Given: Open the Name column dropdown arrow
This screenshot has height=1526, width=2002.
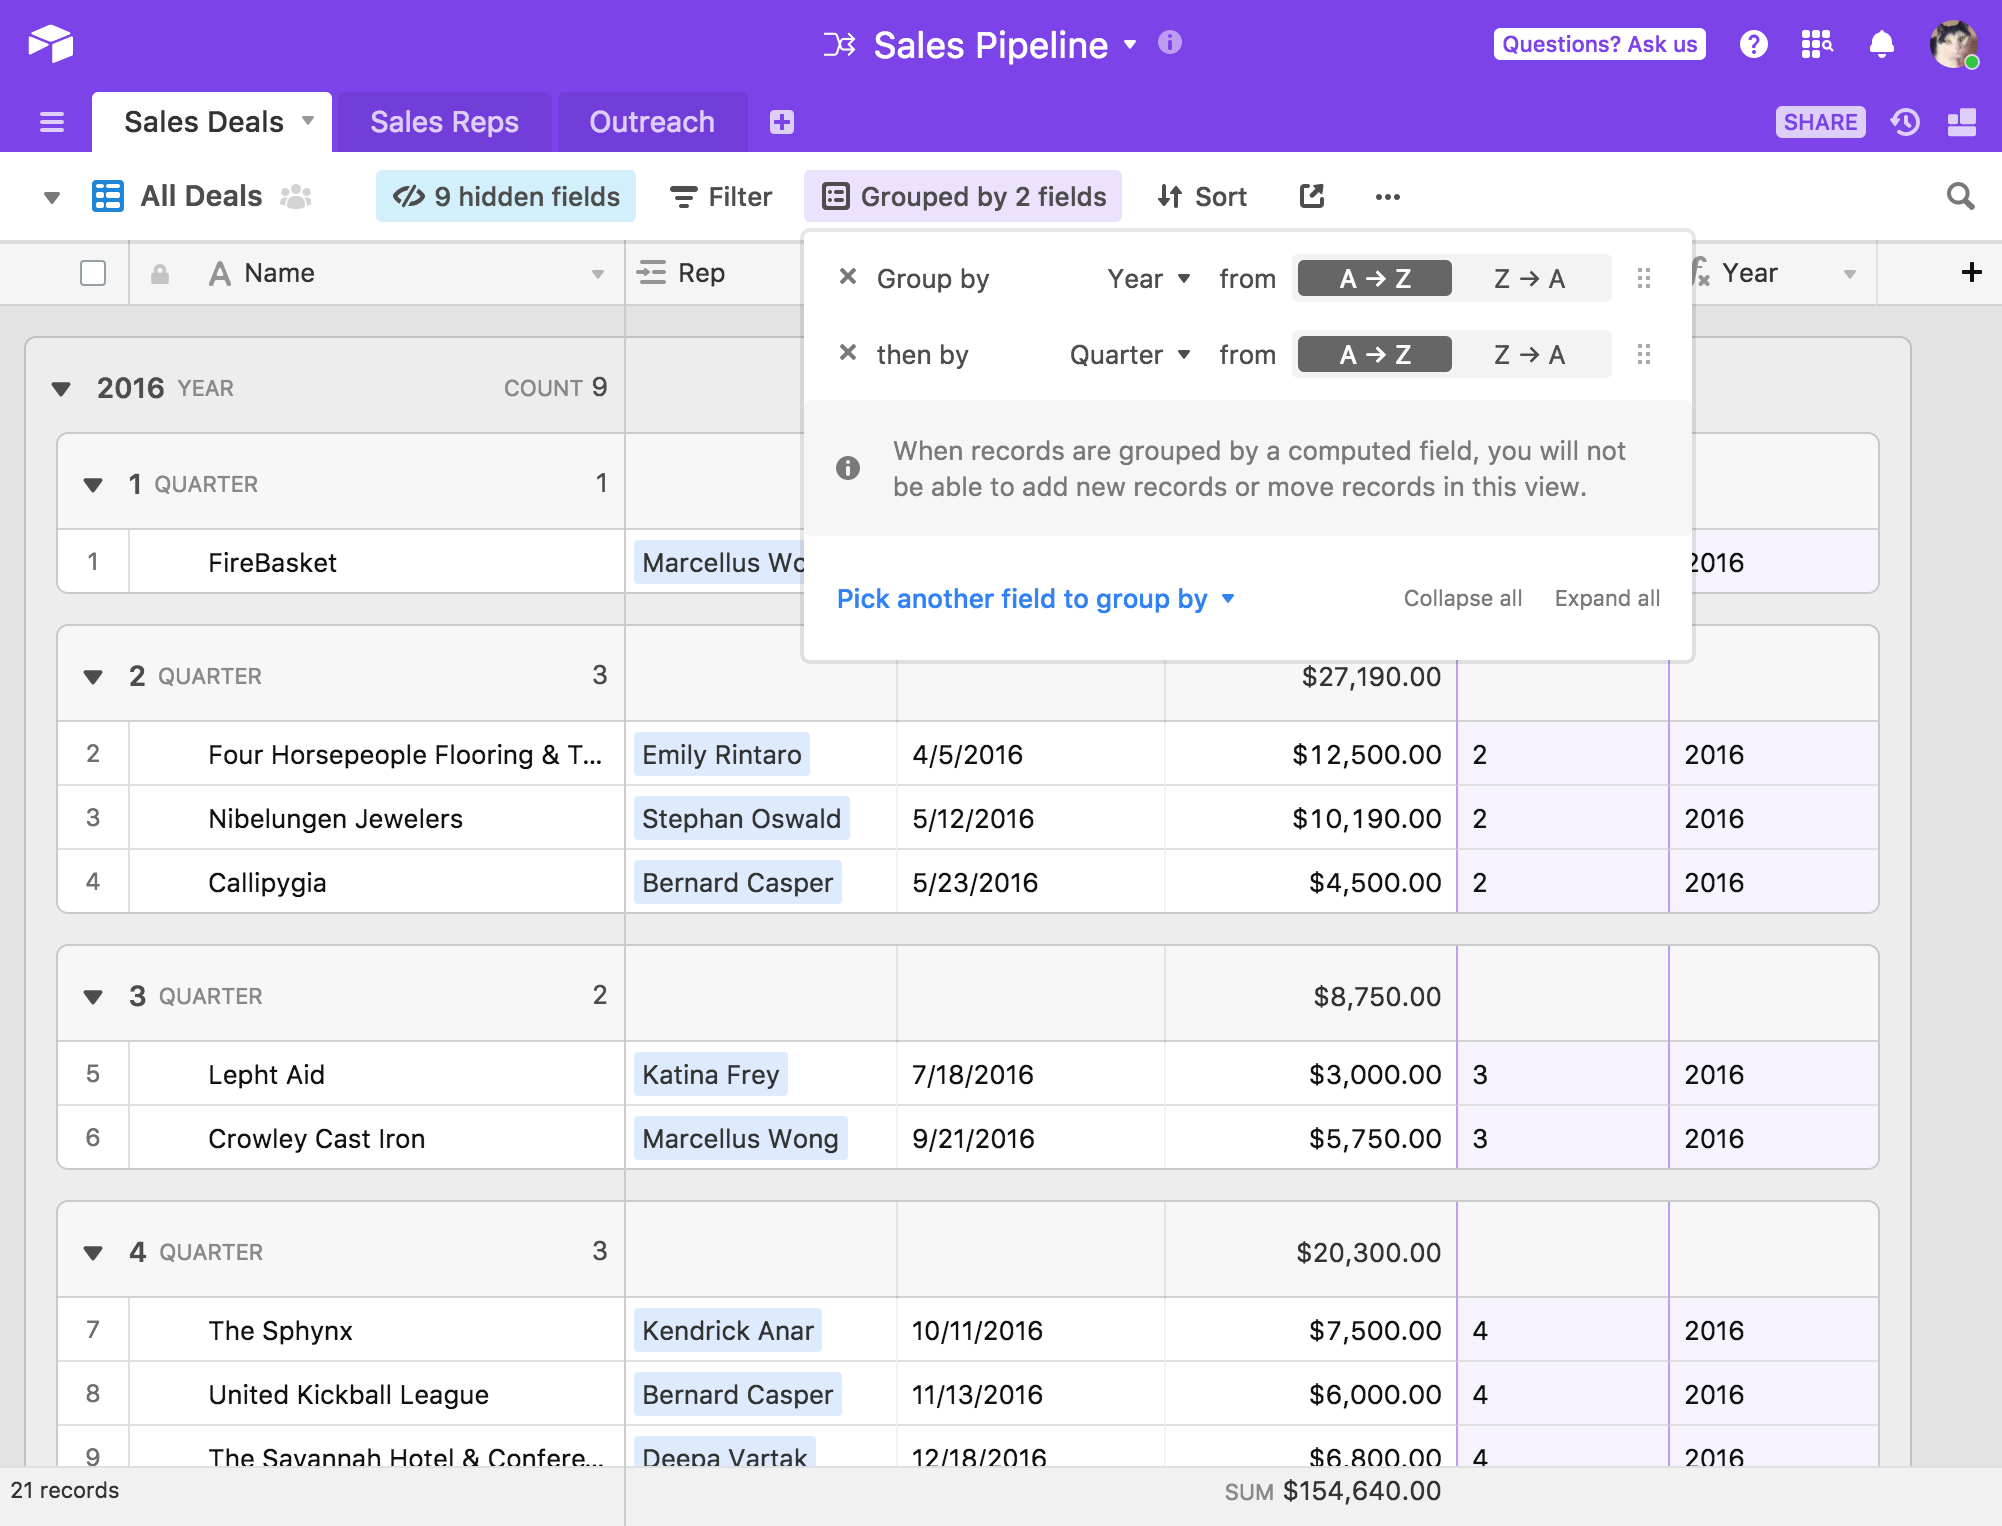Looking at the screenshot, I should coord(598,274).
